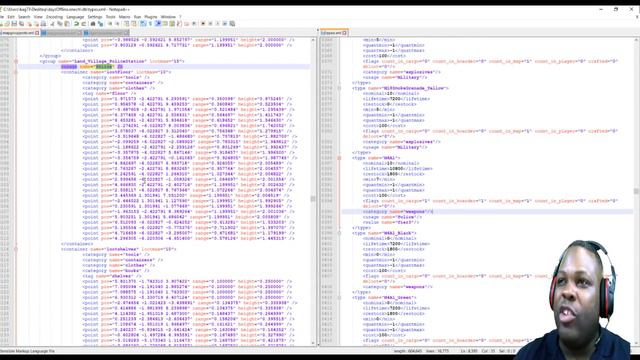Open the Edit menu
The width and height of the screenshot is (640, 360).
(x=11, y=17)
